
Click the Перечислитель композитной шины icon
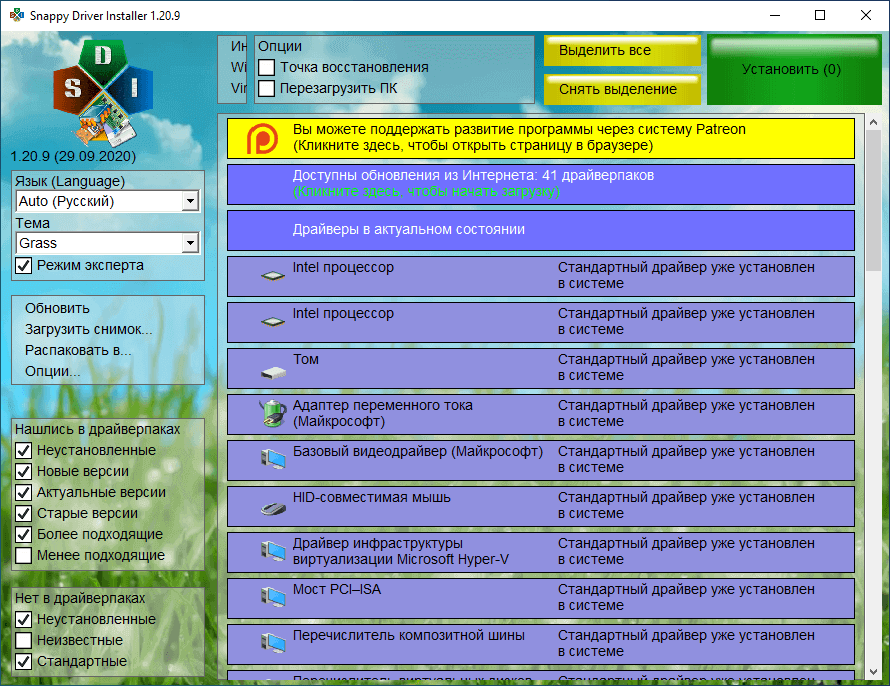(x=273, y=642)
